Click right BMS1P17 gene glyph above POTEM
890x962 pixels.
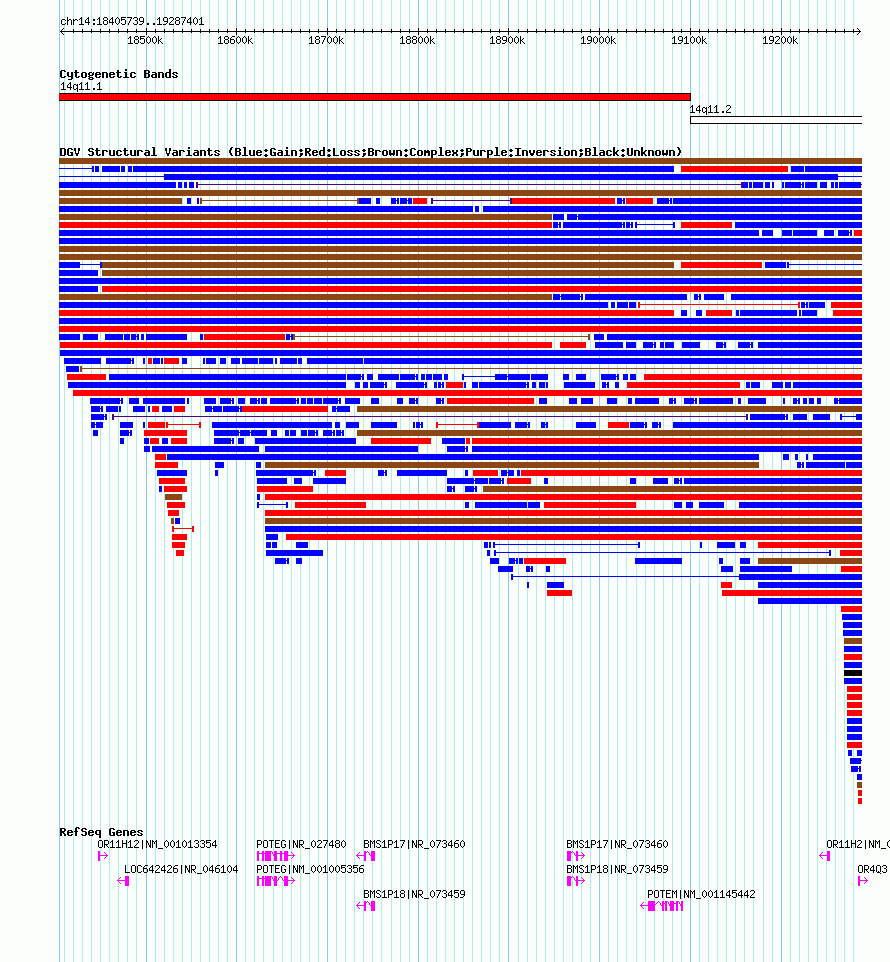(x=575, y=856)
